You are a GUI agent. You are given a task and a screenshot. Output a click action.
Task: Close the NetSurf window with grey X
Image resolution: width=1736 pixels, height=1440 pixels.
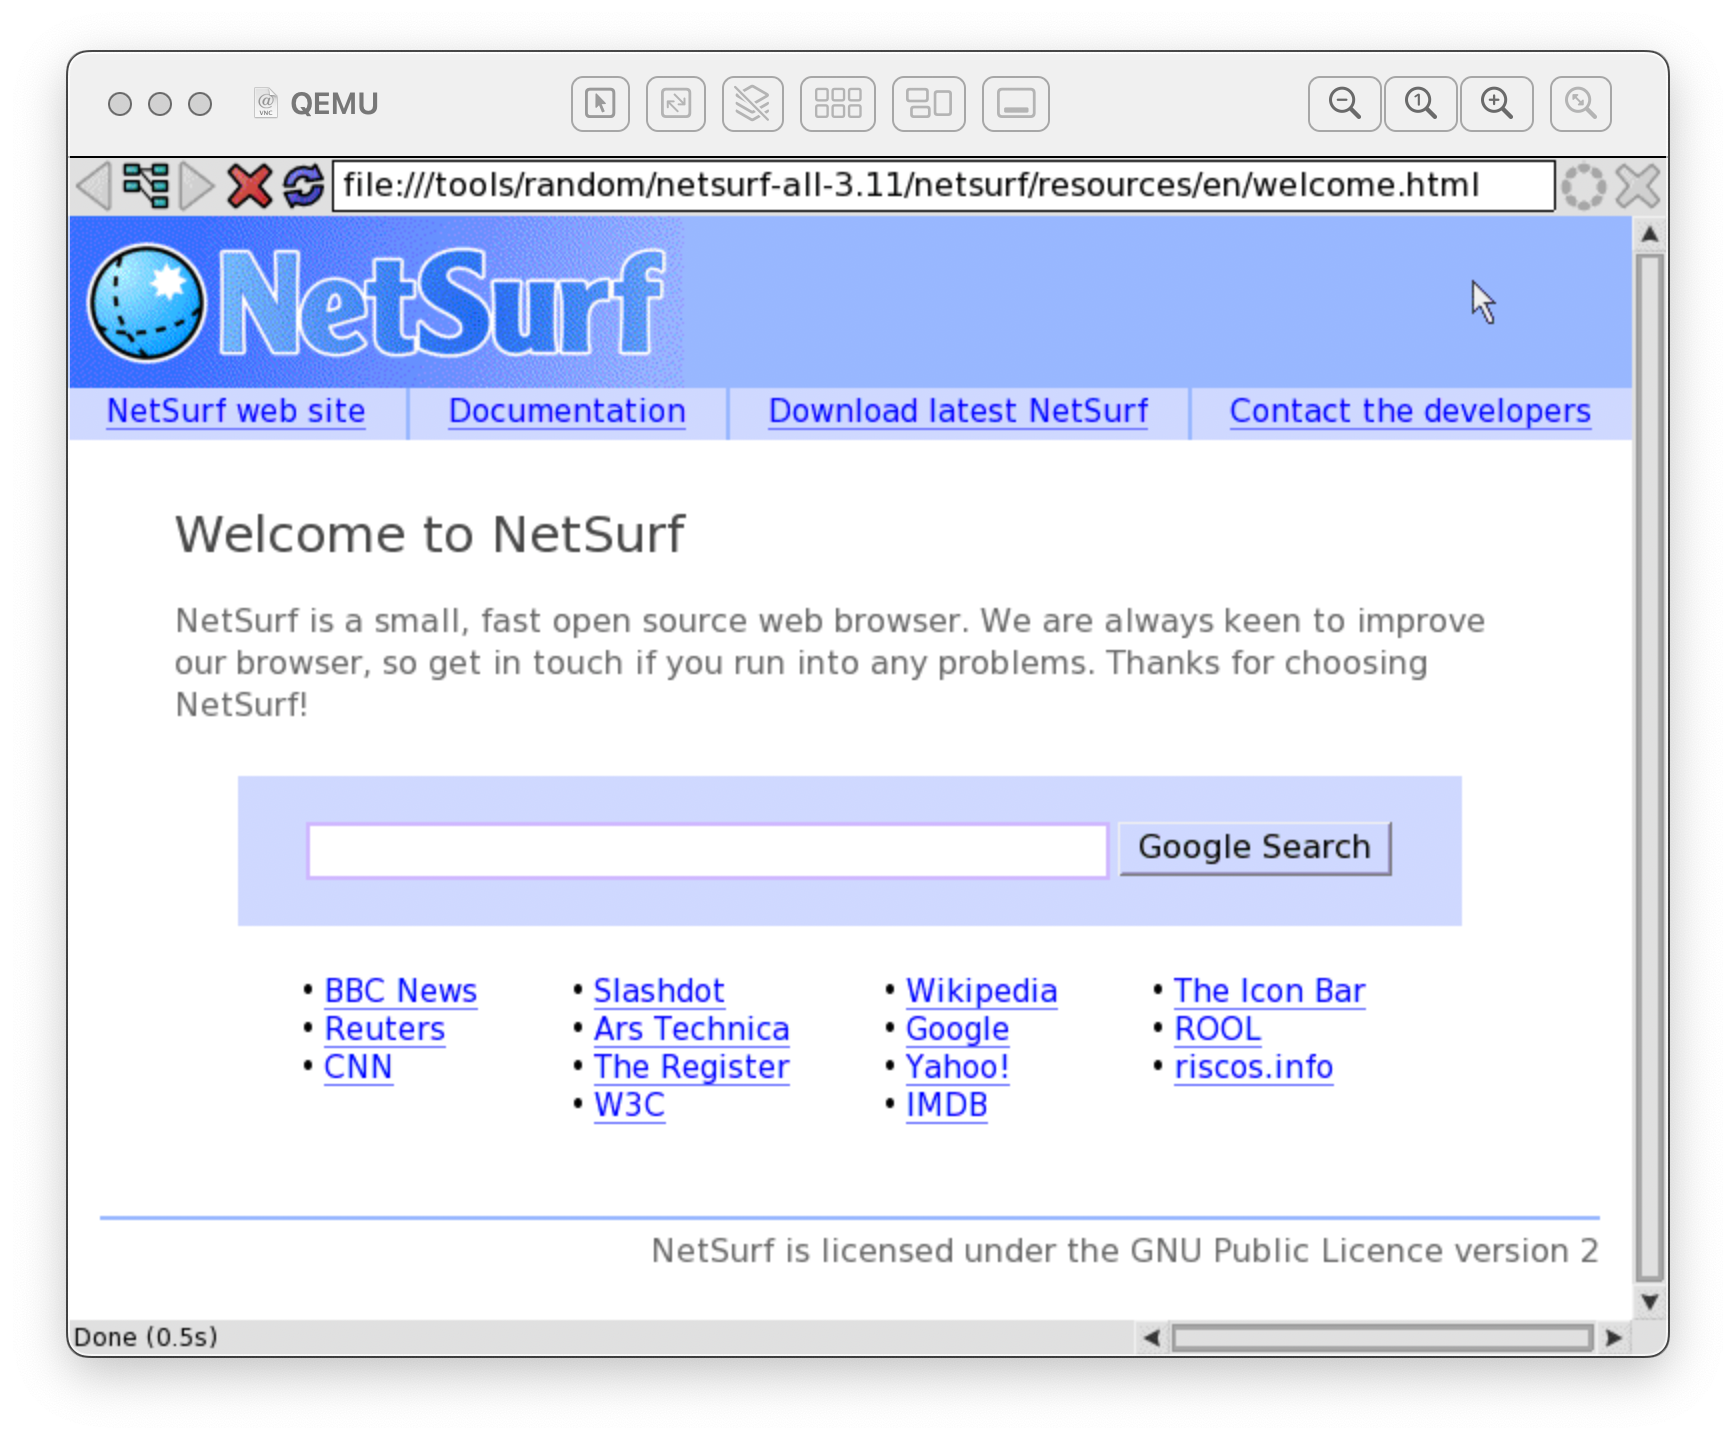coord(1637,186)
